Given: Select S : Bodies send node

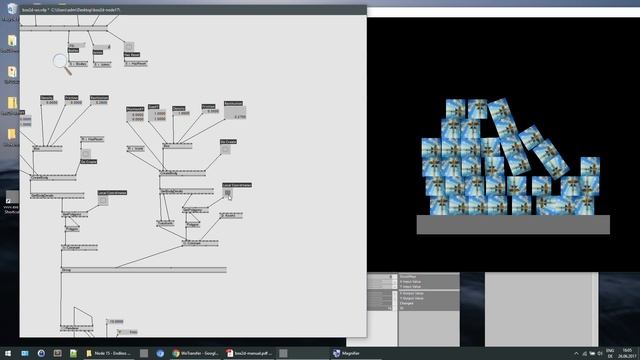Looking at the screenshot, I should pyautogui.click(x=78, y=64).
